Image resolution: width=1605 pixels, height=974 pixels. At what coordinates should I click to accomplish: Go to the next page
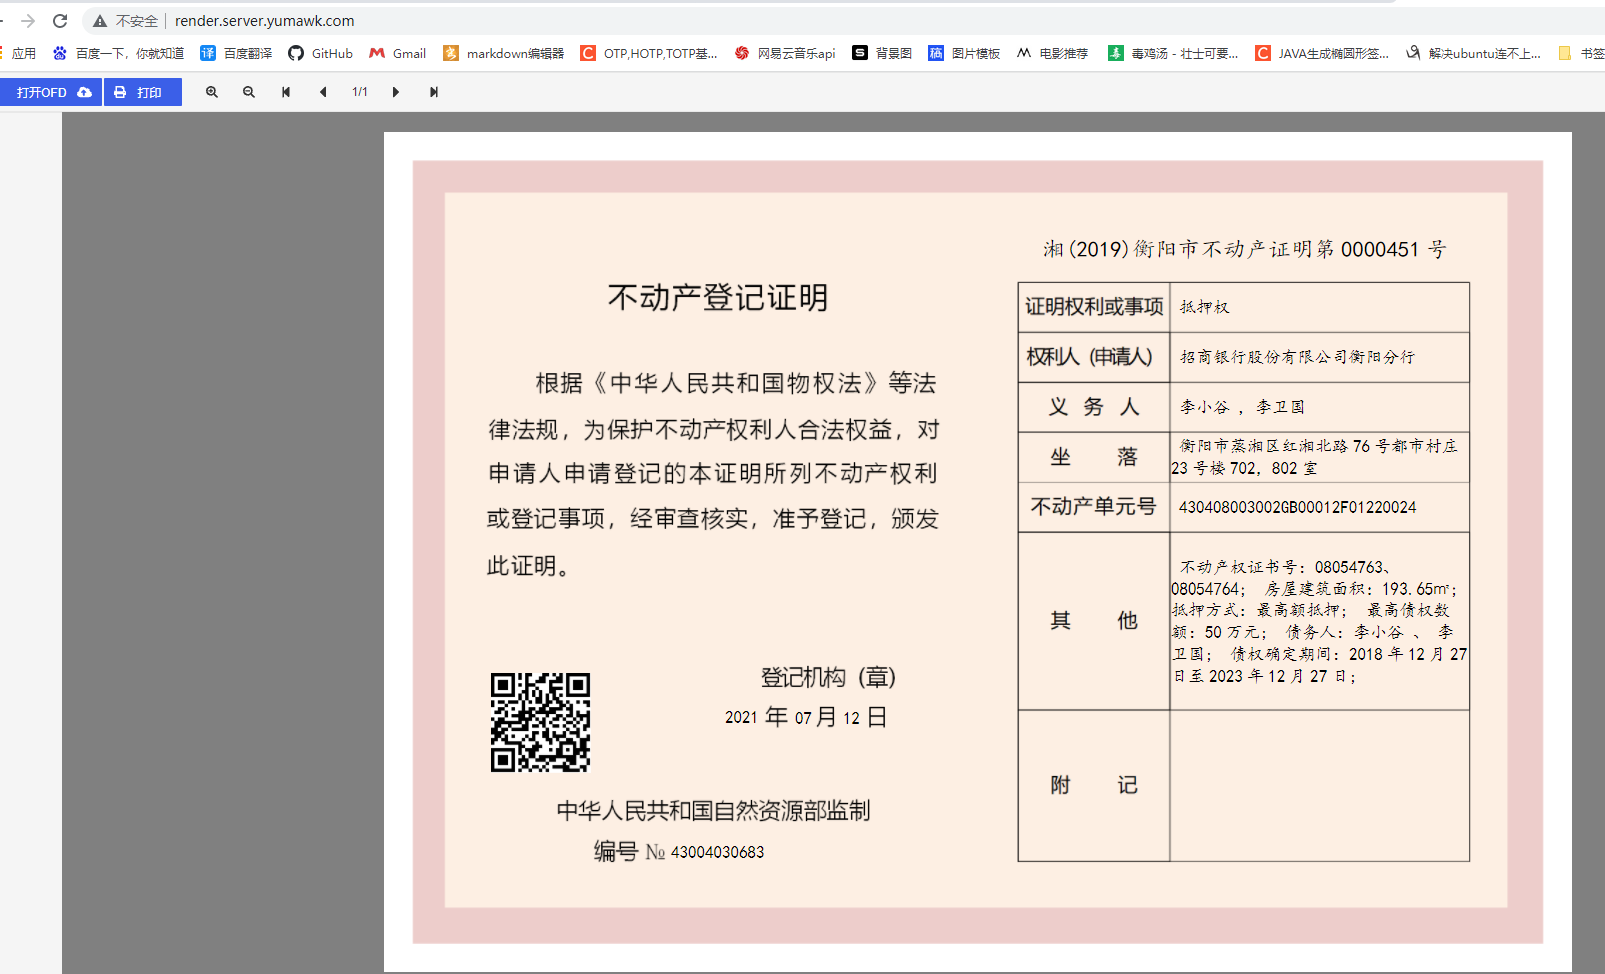click(396, 92)
